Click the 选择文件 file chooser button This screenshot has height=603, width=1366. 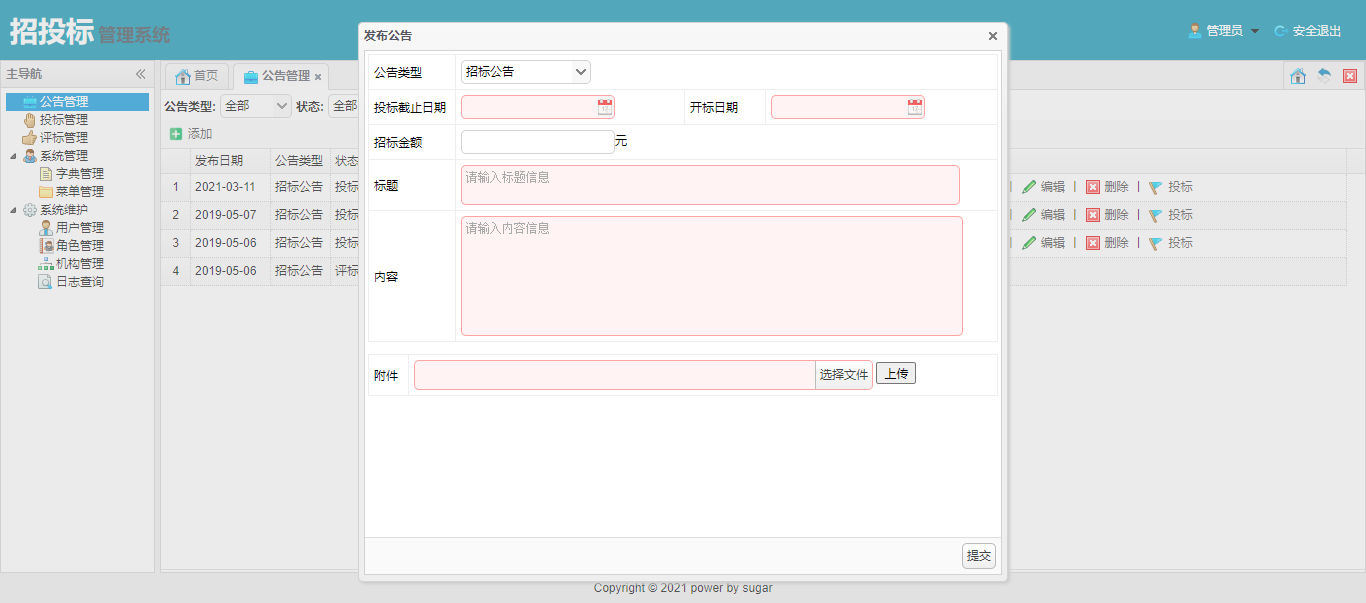(844, 375)
